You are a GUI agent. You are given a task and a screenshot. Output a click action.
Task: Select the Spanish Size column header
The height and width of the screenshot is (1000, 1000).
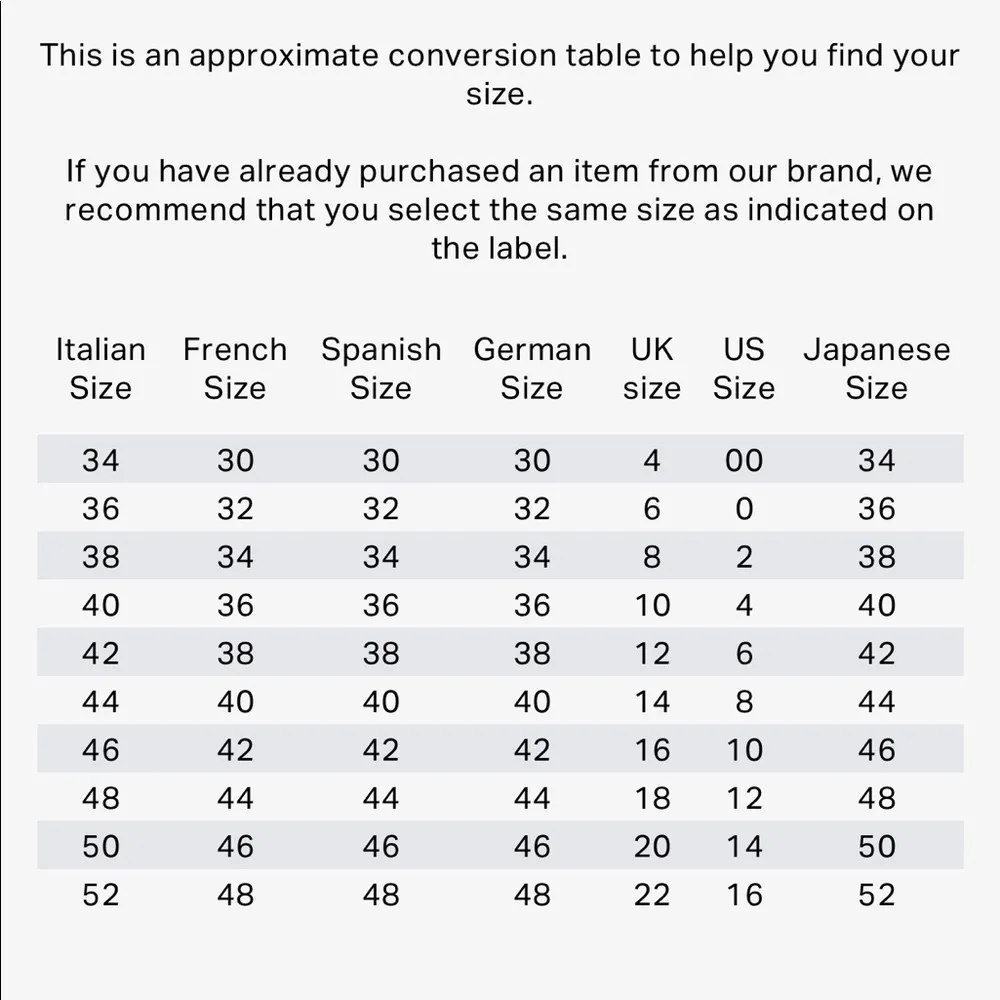tap(381, 368)
